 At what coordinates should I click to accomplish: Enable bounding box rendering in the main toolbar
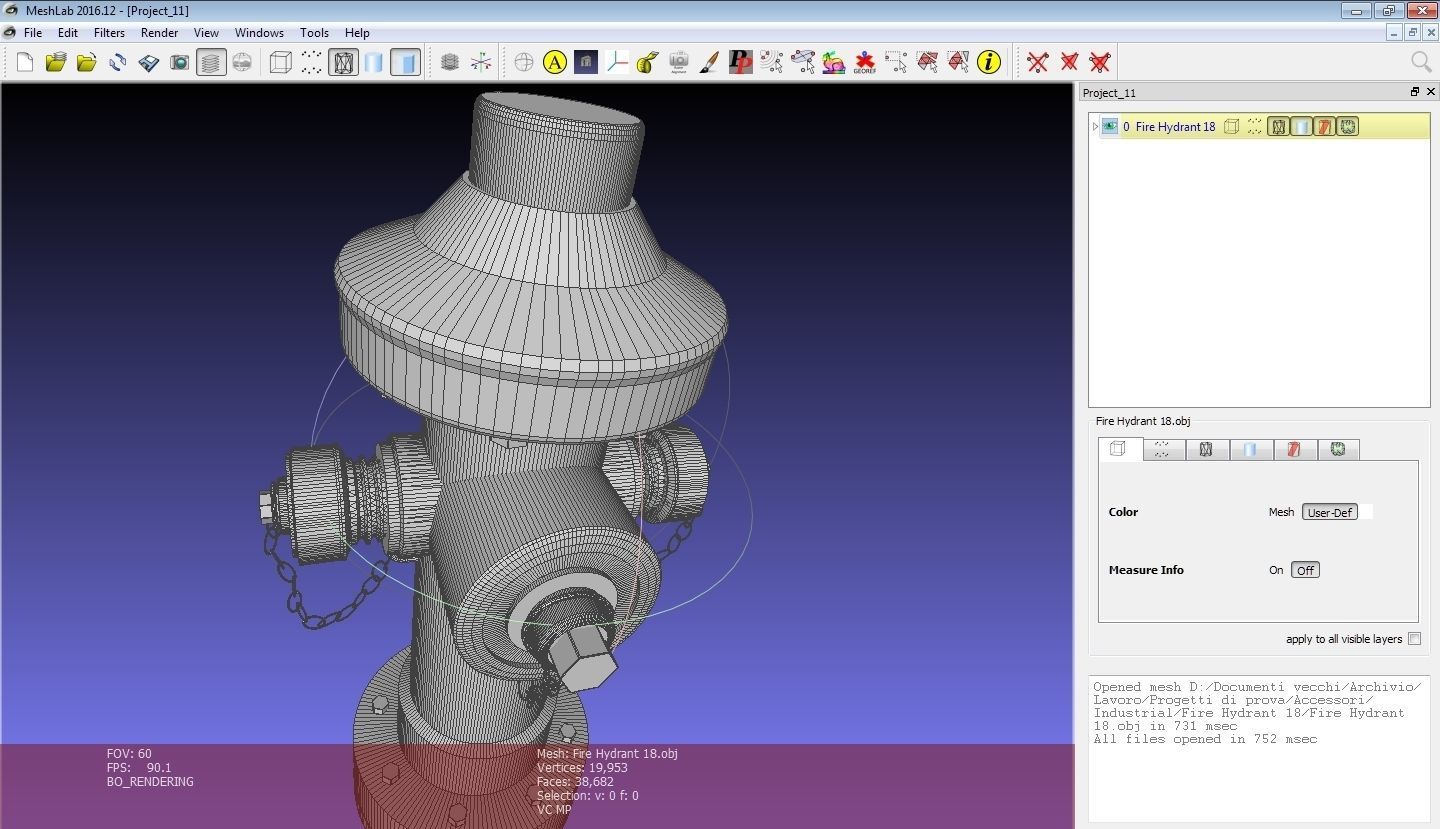click(x=281, y=62)
